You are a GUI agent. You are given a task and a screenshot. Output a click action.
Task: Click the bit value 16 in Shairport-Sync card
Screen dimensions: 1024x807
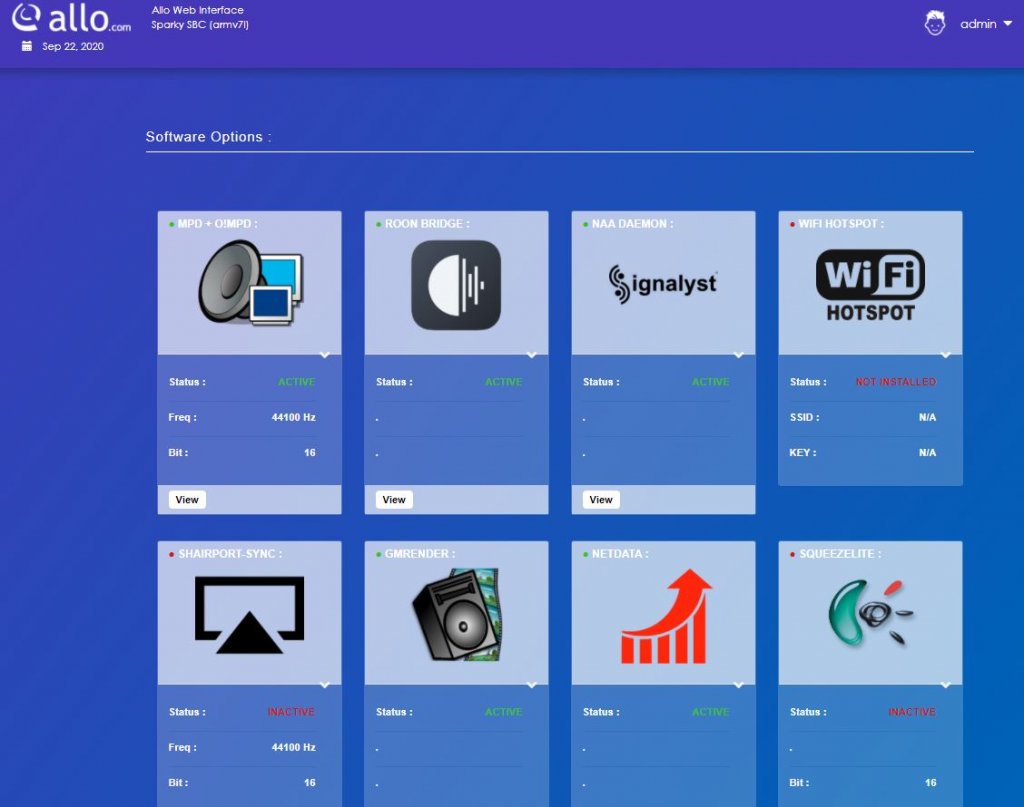click(310, 782)
